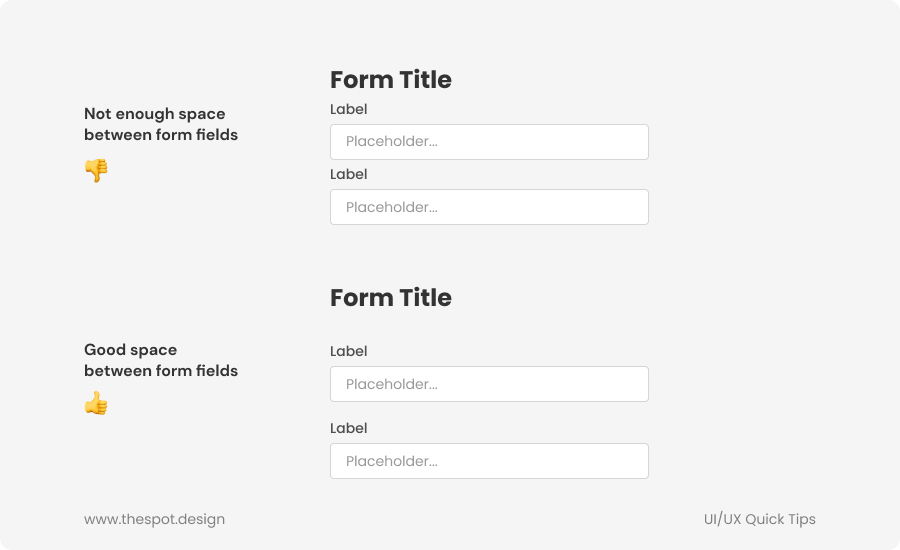Select the upper "Form Title" heading
This screenshot has height=550, width=900.
(x=391, y=80)
